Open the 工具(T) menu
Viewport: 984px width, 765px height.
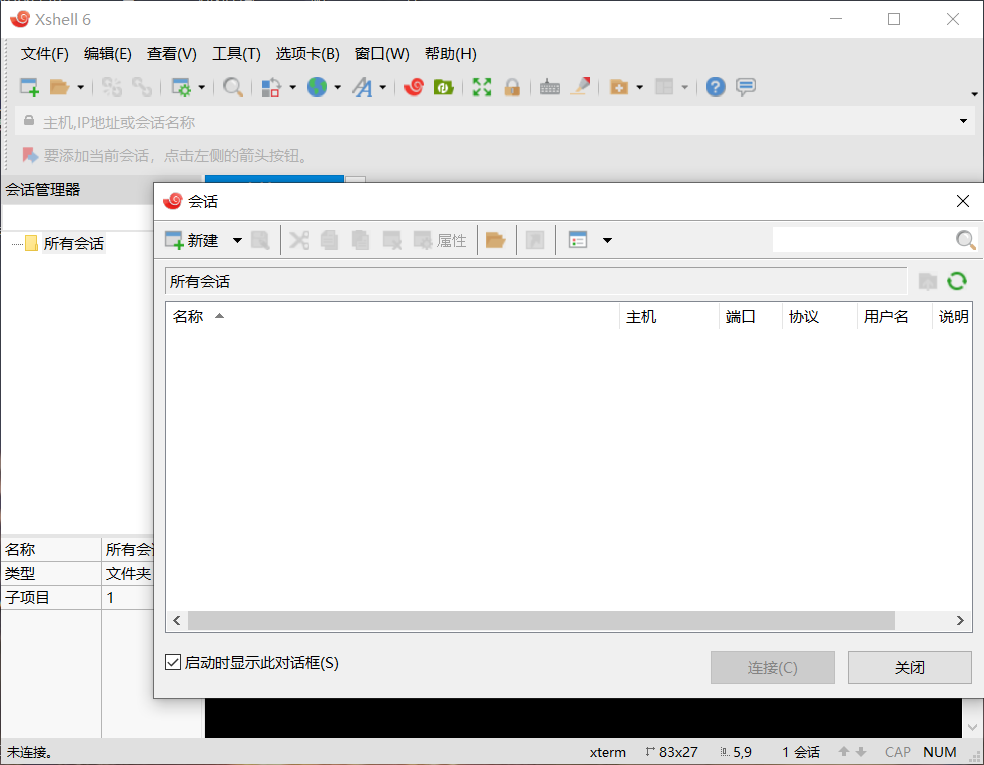point(236,54)
